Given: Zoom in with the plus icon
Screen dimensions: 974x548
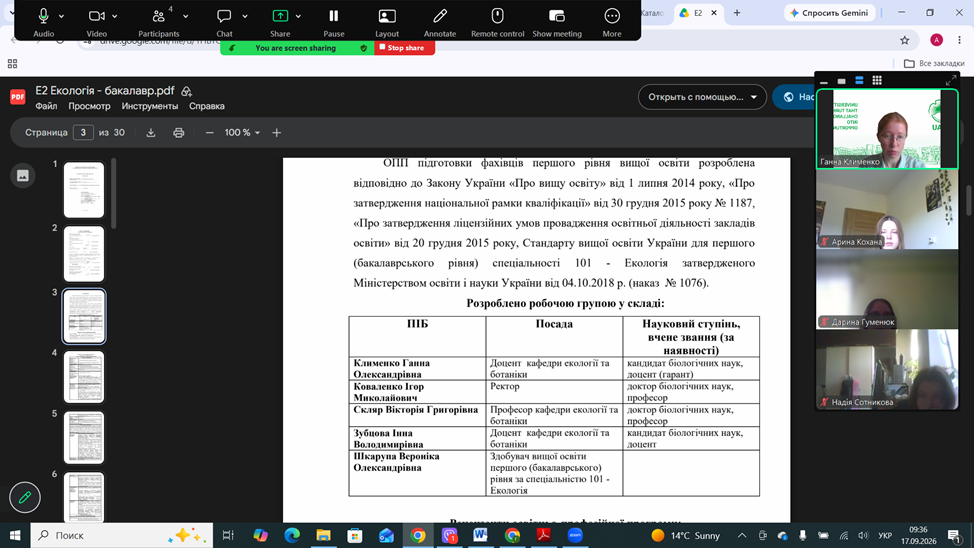Looking at the screenshot, I should pos(276,133).
